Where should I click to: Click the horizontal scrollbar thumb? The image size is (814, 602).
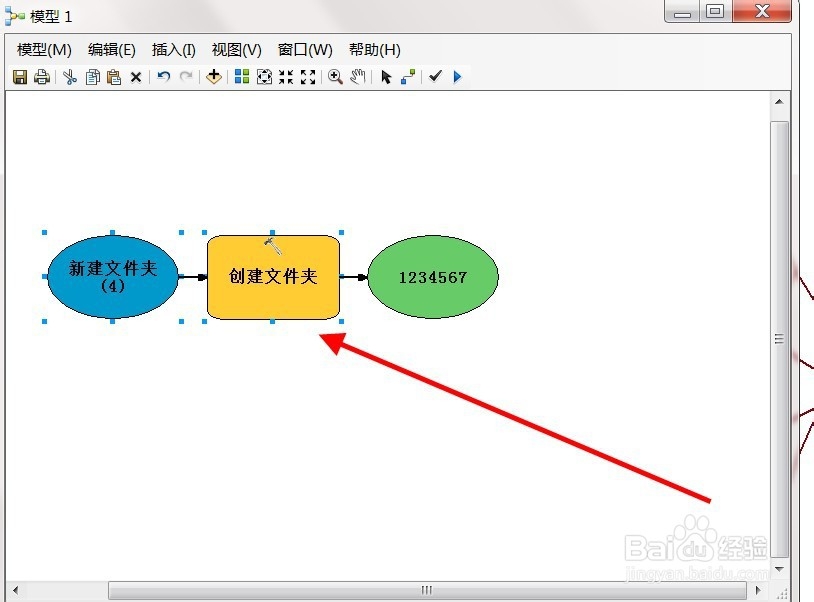427,590
